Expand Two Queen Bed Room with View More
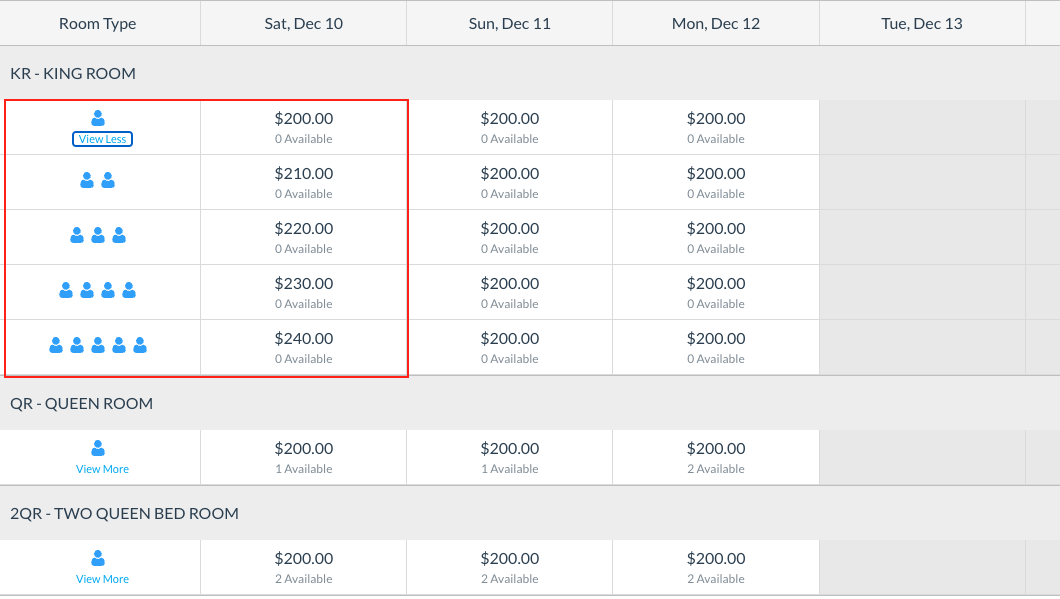This screenshot has height=599, width=1060. (x=102, y=579)
